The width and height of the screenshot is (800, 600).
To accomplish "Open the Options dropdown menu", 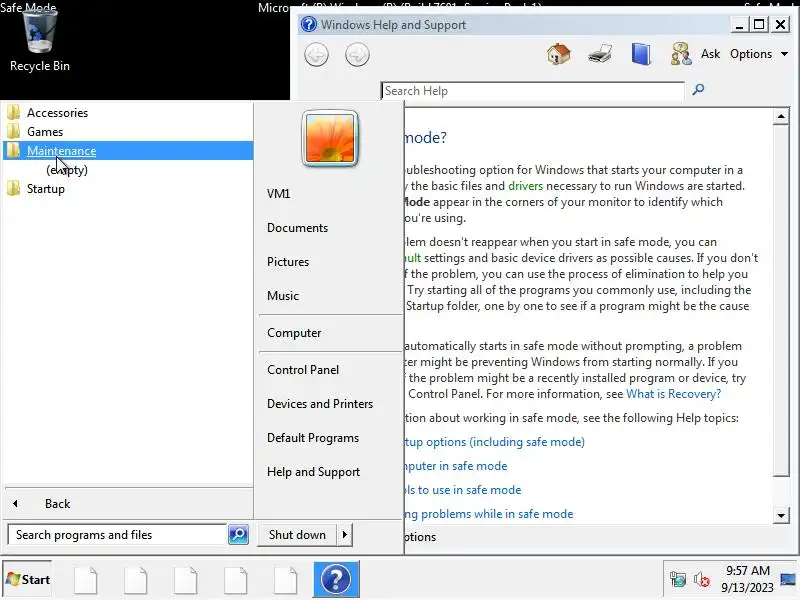I will [x=758, y=54].
